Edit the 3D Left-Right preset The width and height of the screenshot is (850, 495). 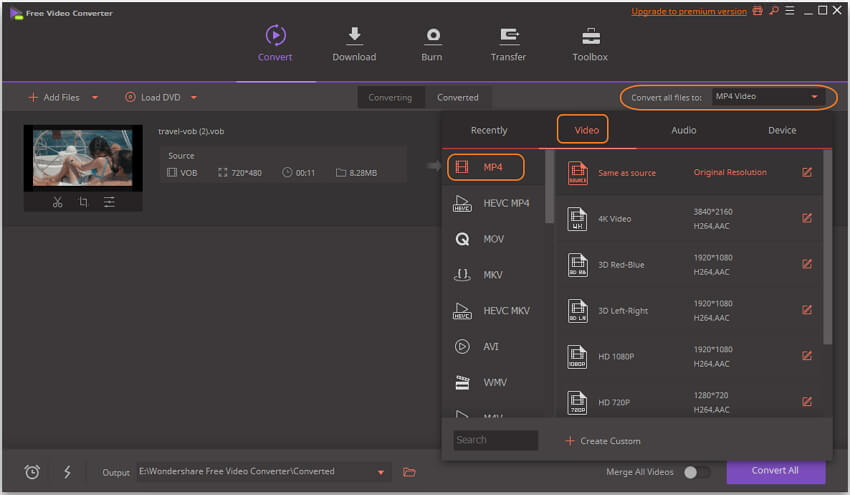pyautogui.click(x=807, y=310)
